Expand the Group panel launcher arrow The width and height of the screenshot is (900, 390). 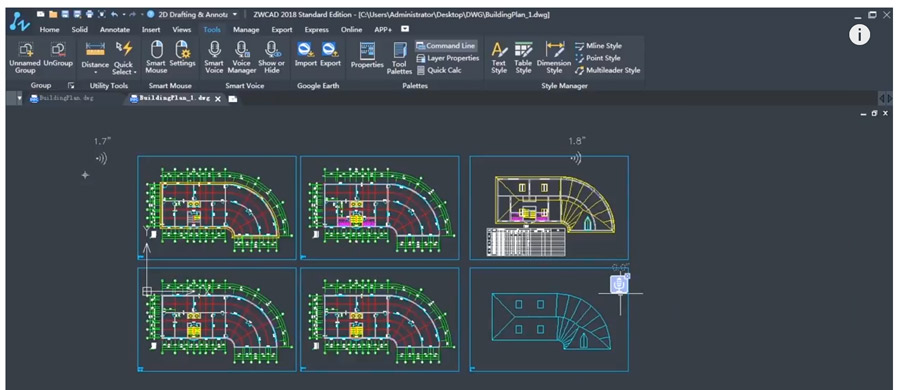coord(71,86)
